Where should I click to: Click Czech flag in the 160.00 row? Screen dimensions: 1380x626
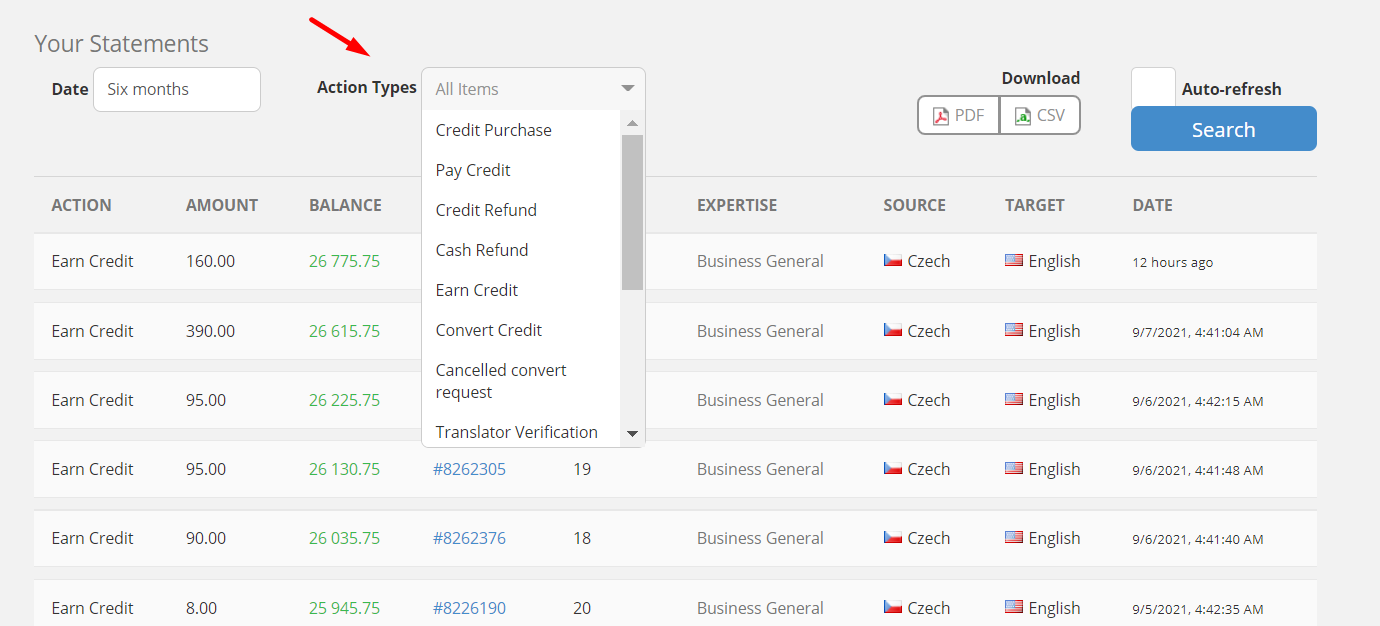pyautogui.click(x=893, y=260)
